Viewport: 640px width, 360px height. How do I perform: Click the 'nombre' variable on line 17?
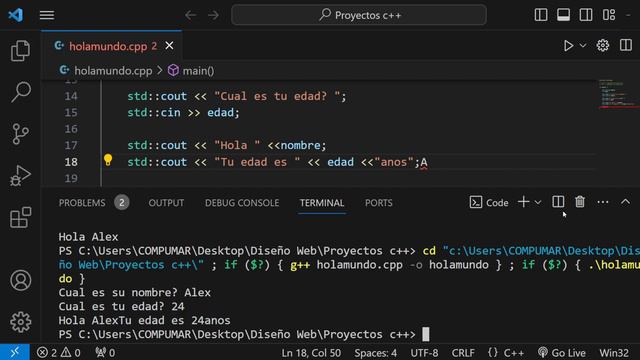[300, 145]
